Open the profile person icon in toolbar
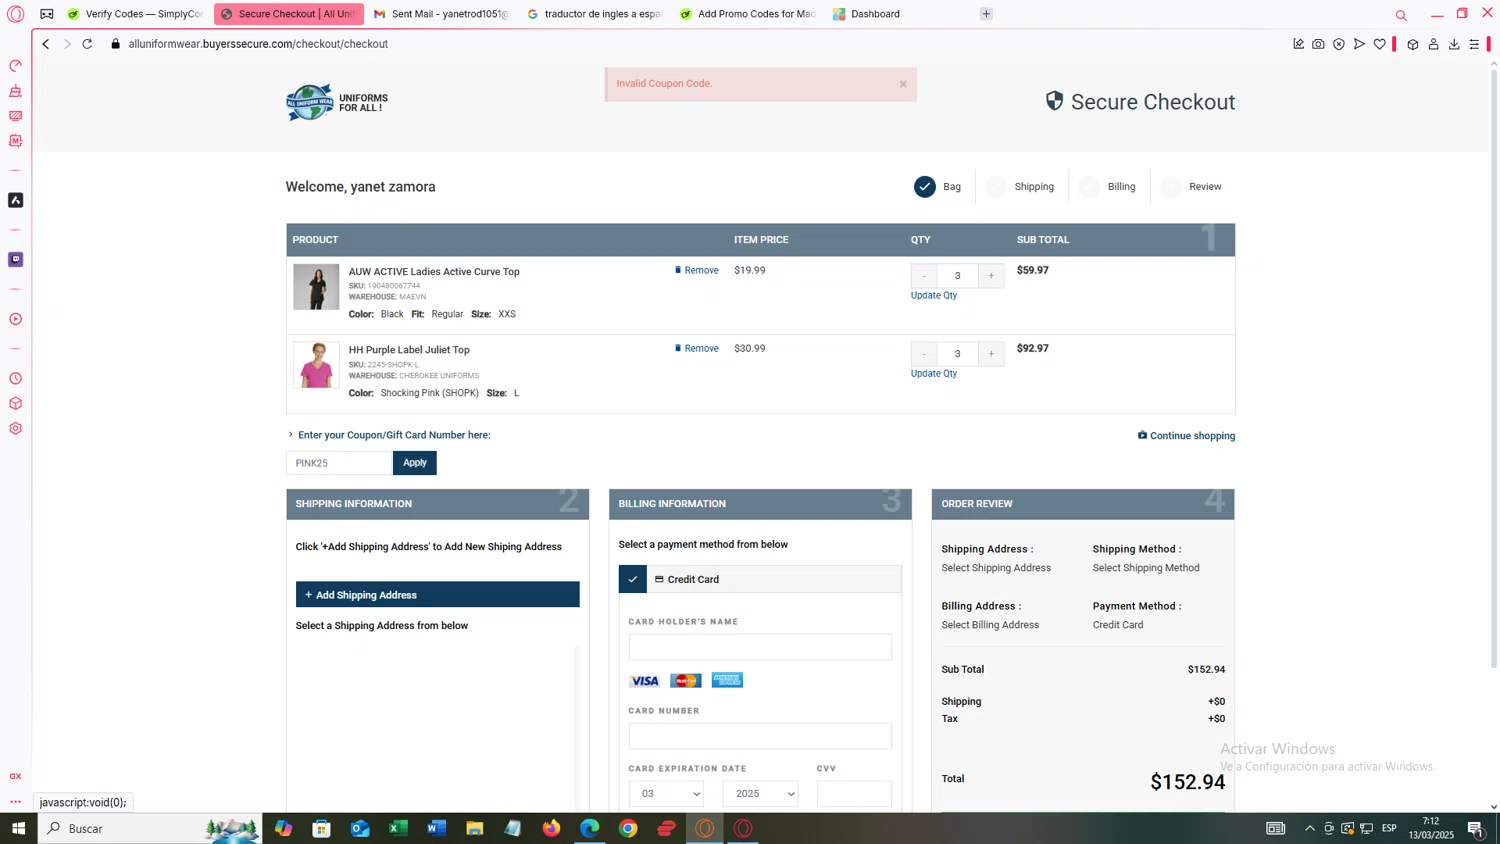The width and height of the screenshot is (1500, 844). click(1433, 44)
